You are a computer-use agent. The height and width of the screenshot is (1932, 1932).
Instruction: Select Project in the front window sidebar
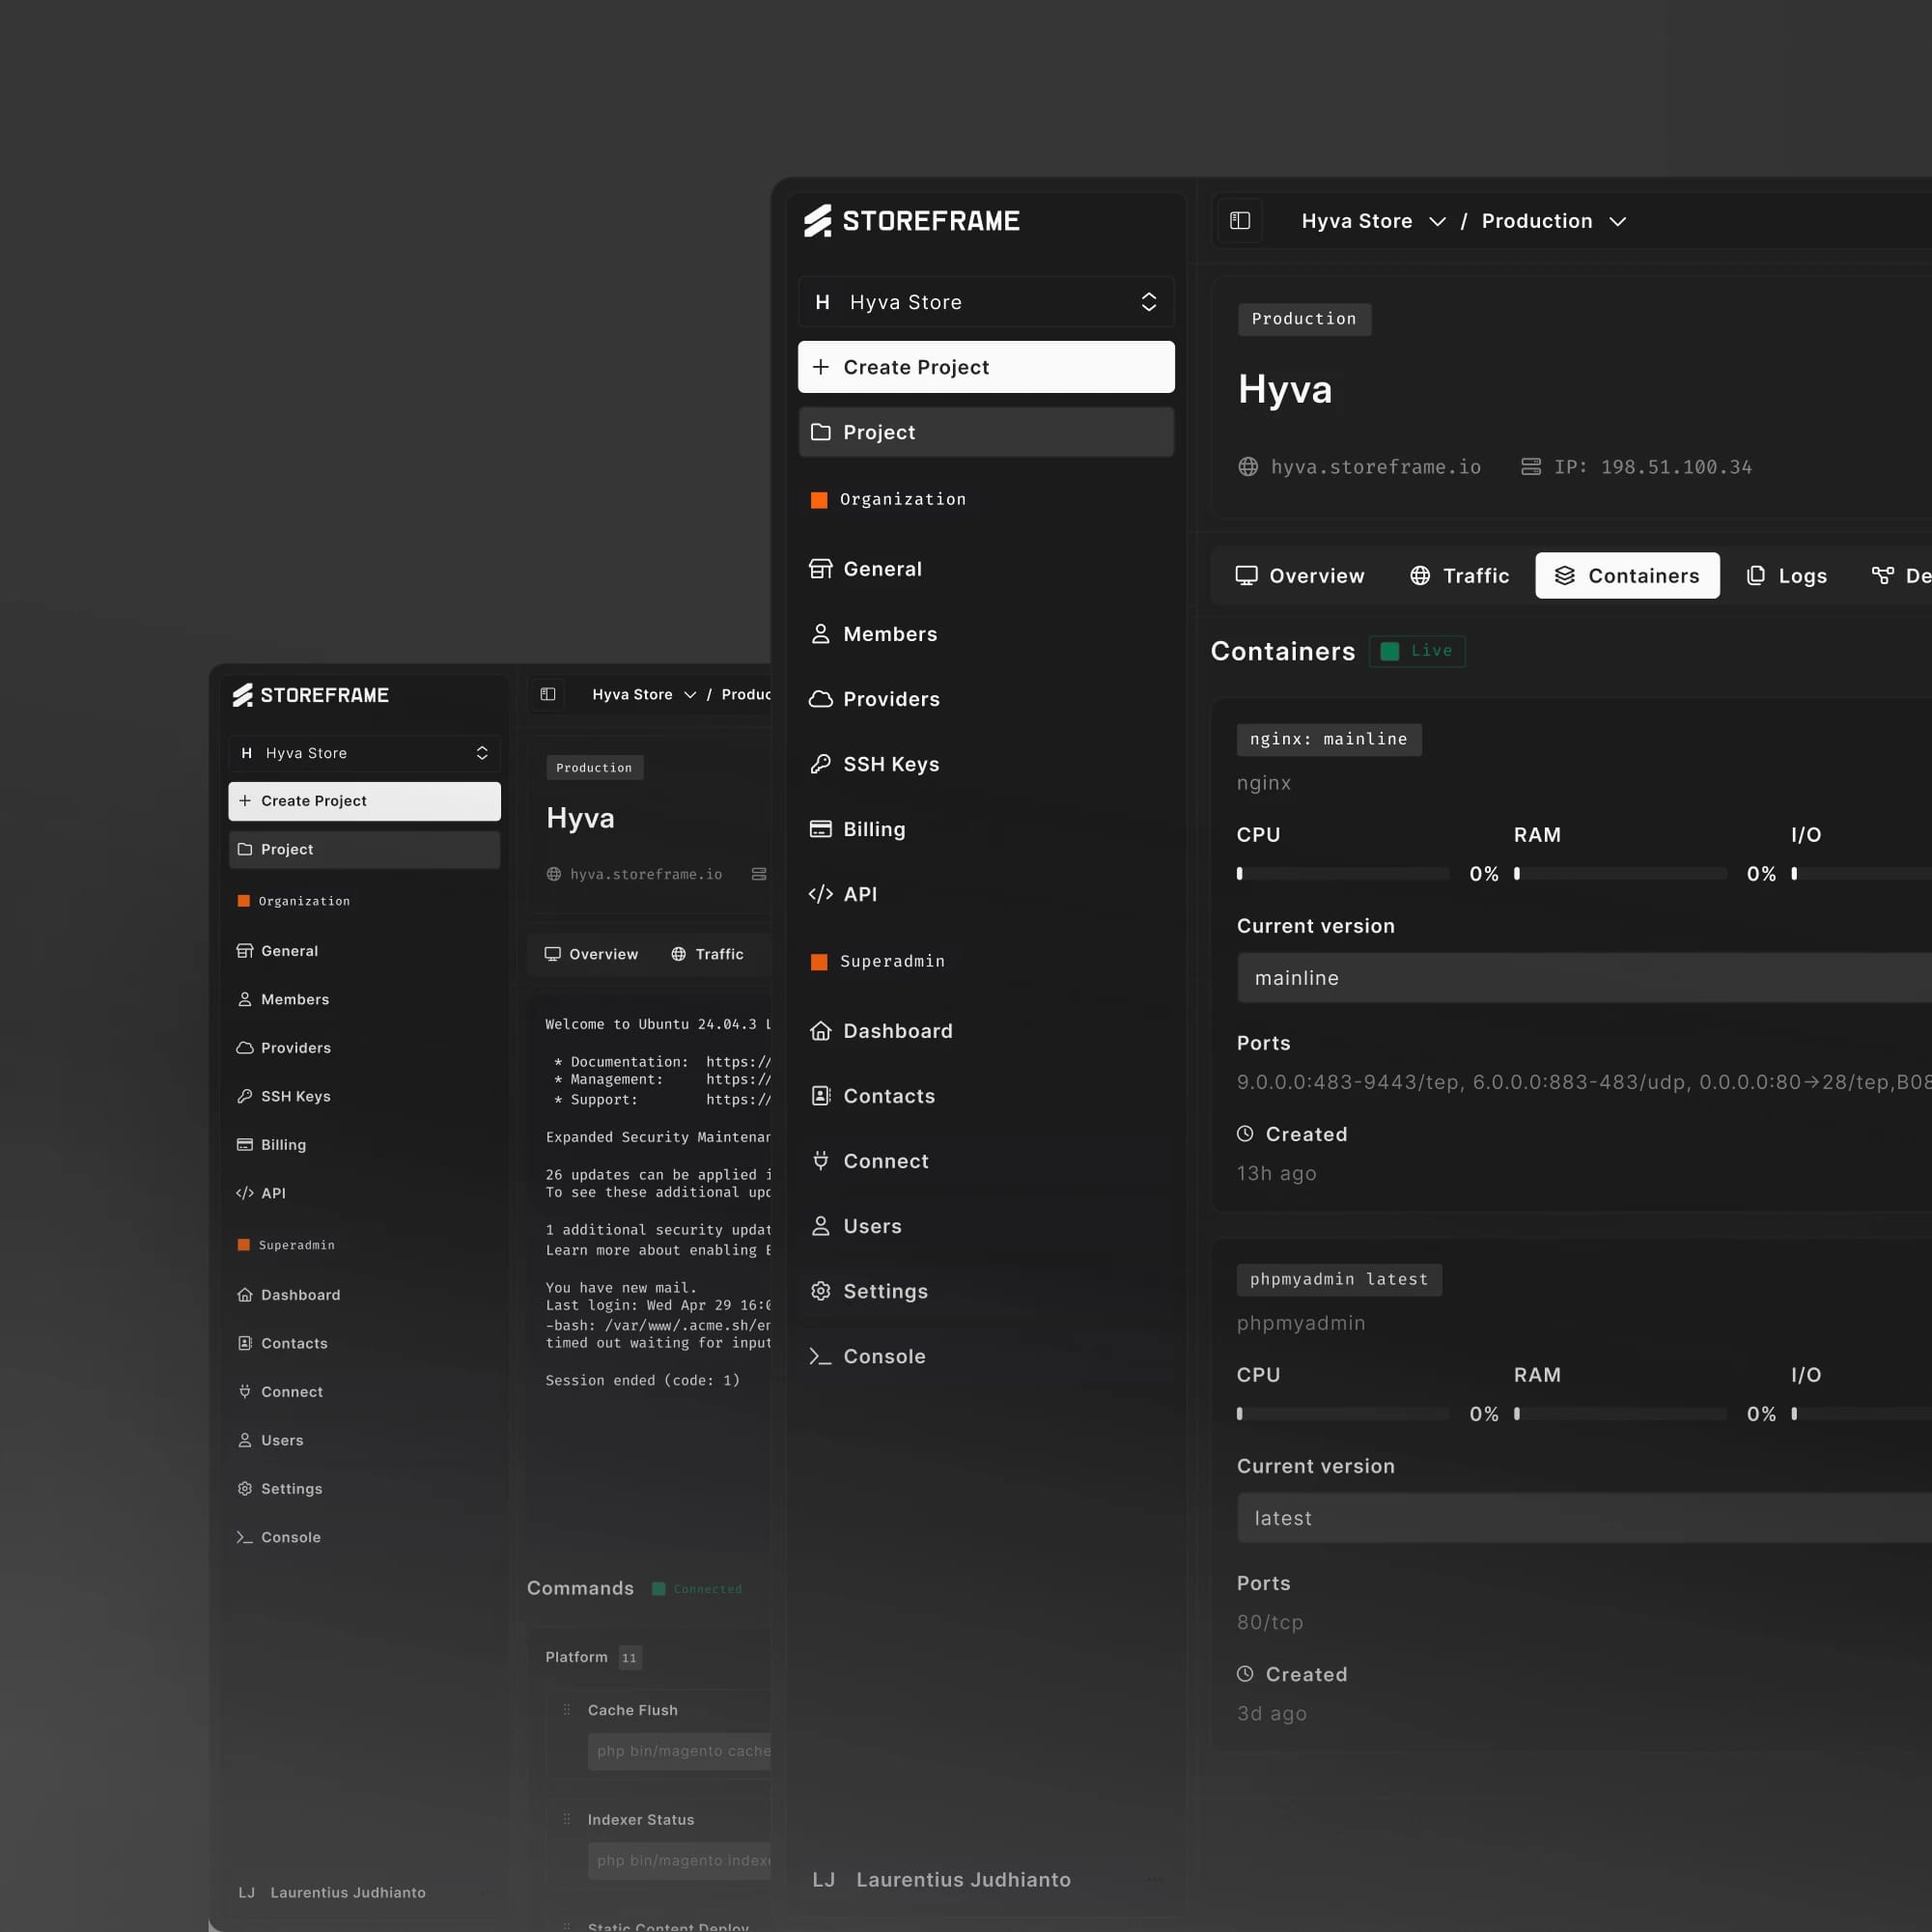(x=986, y=432)
